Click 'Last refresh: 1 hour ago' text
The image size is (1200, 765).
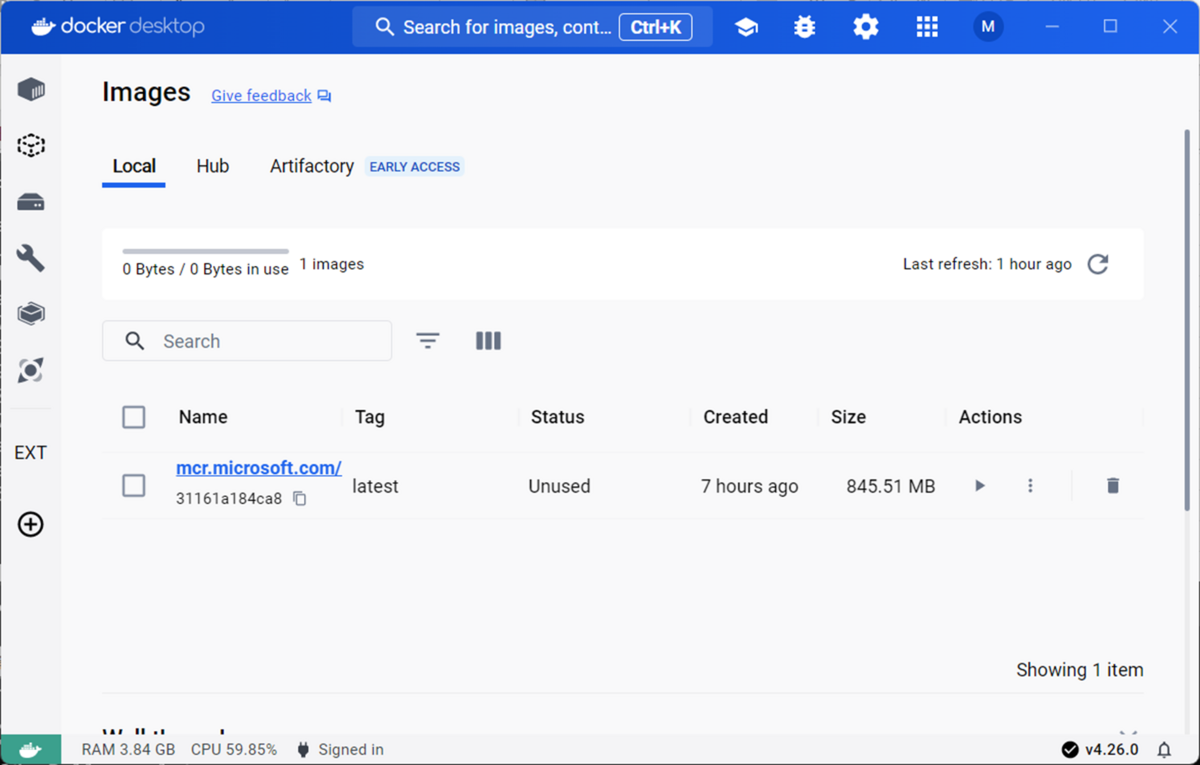[x=987, y=264]
